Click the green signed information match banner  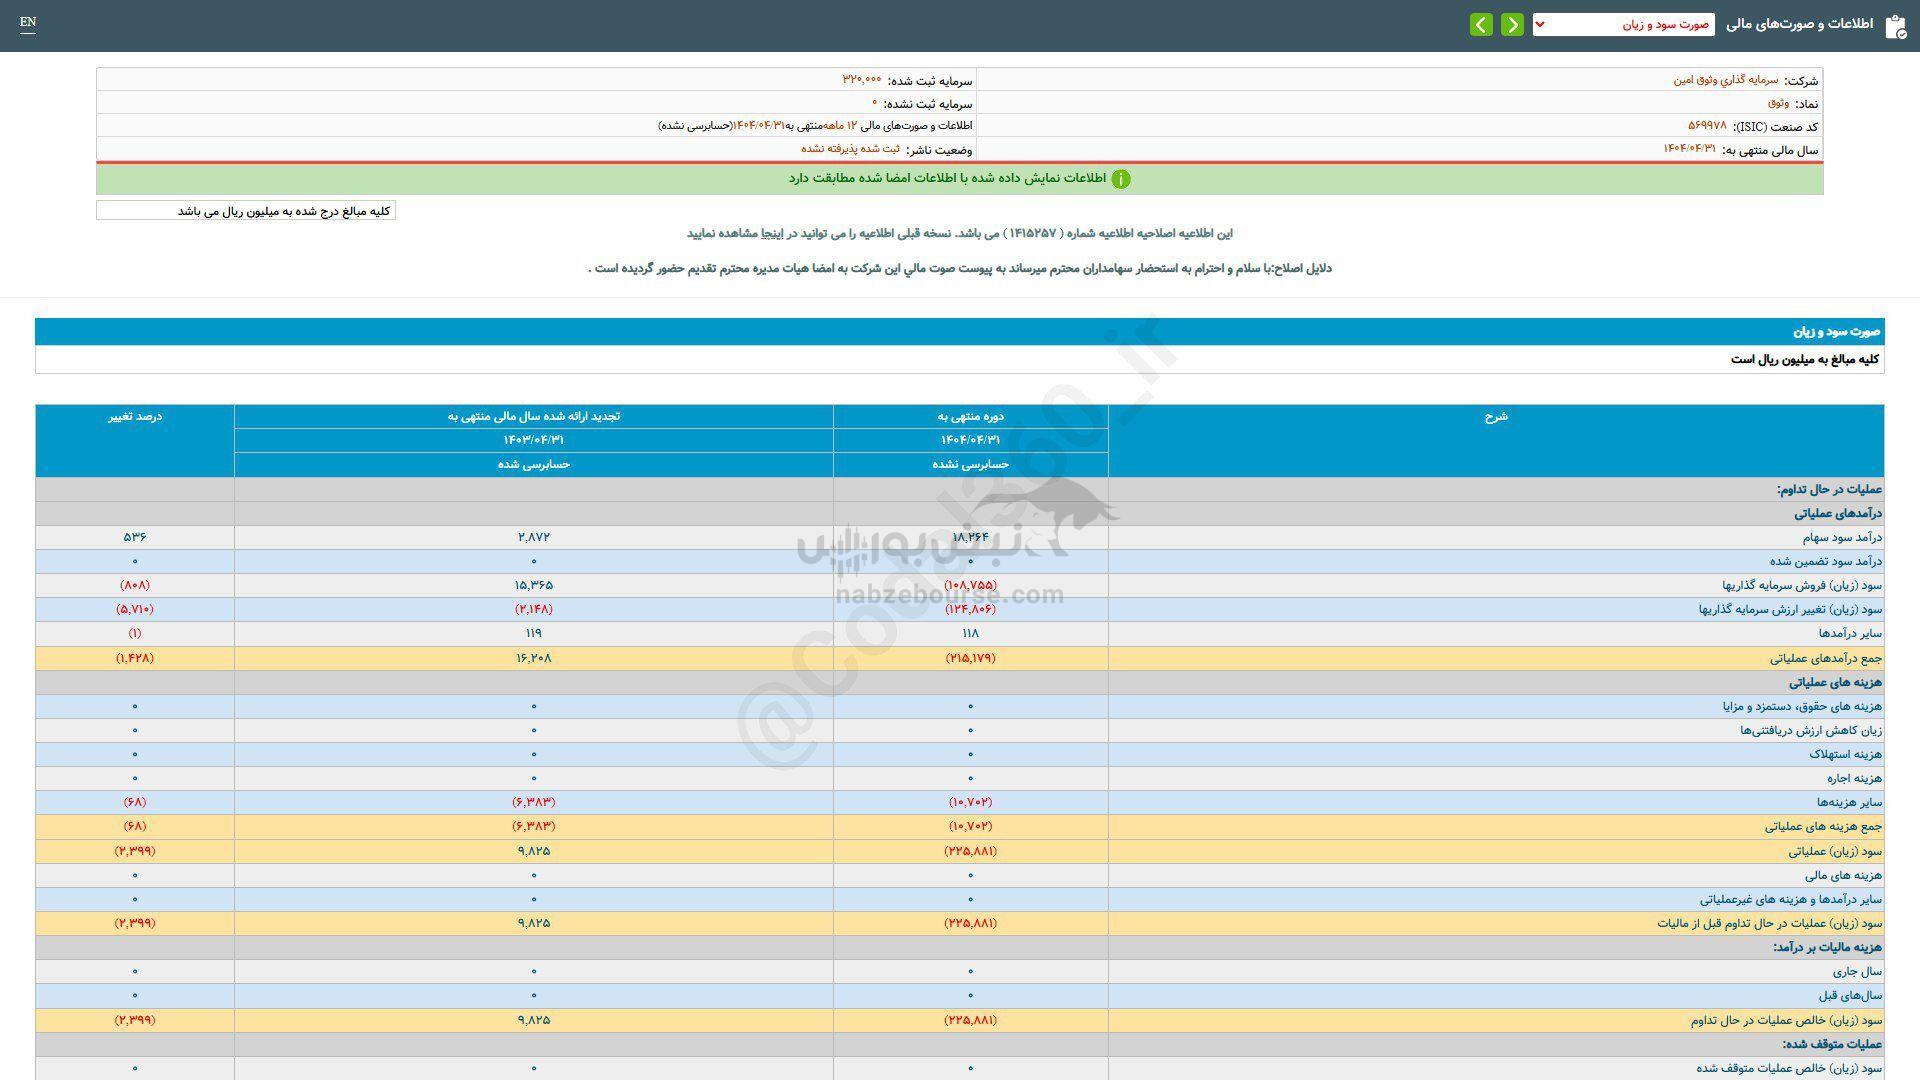pyautogui.click(x=958, y=179)
